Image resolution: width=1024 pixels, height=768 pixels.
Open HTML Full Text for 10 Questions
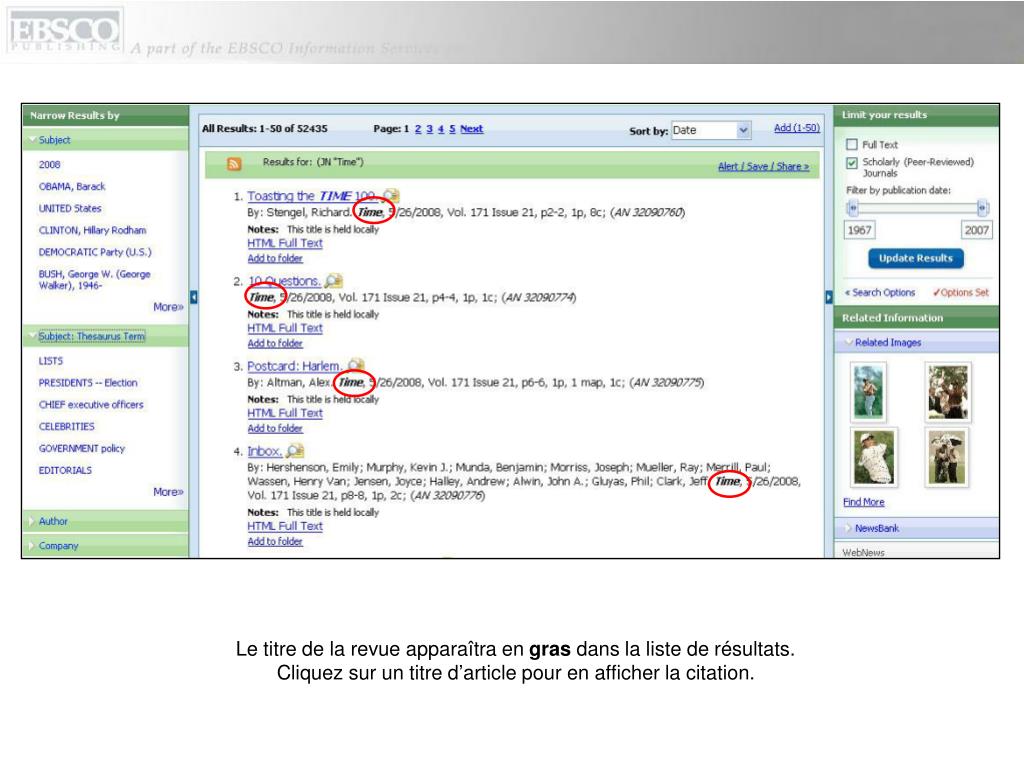pos(285,328)
